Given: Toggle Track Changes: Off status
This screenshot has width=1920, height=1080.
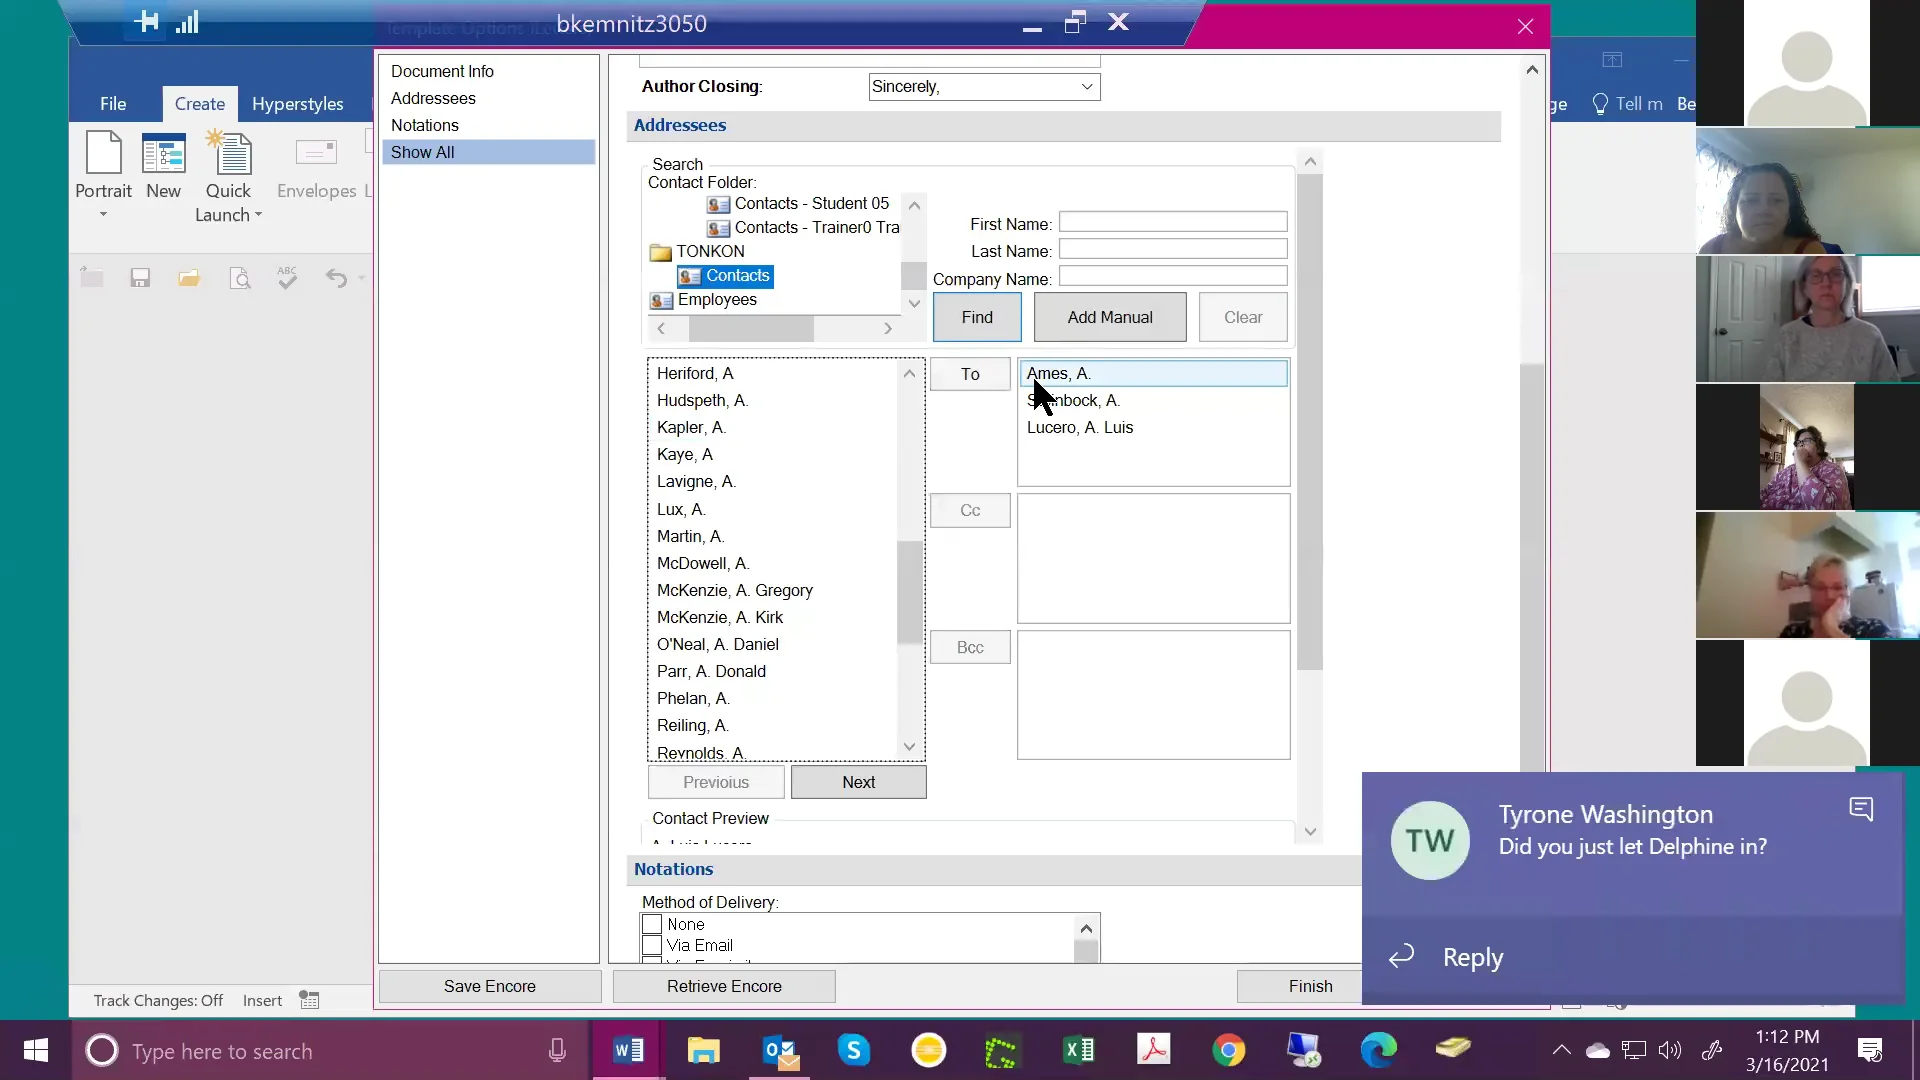Looking at the screenshot, I should click(158, 1000).
